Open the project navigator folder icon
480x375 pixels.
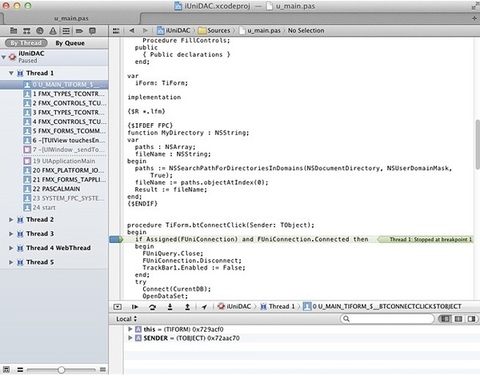[x=14, y=31]
